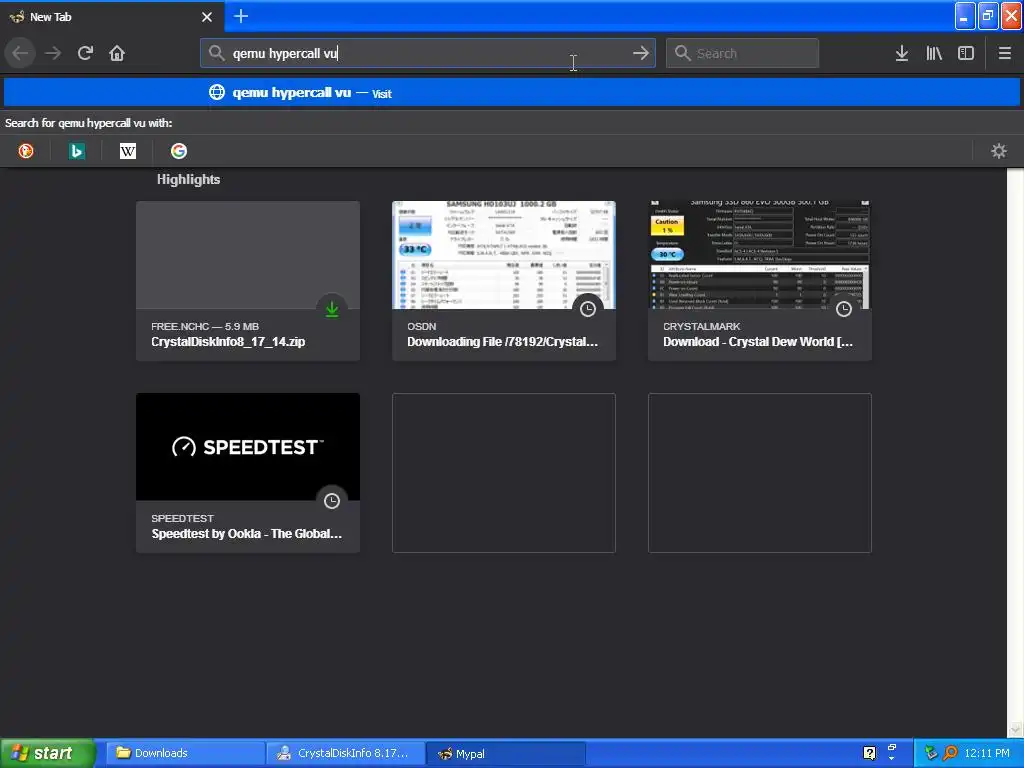This screenshot has width=1024, height=768.
Task: Open OSDN Downloading File highlight card
Action: click(504, 281)
